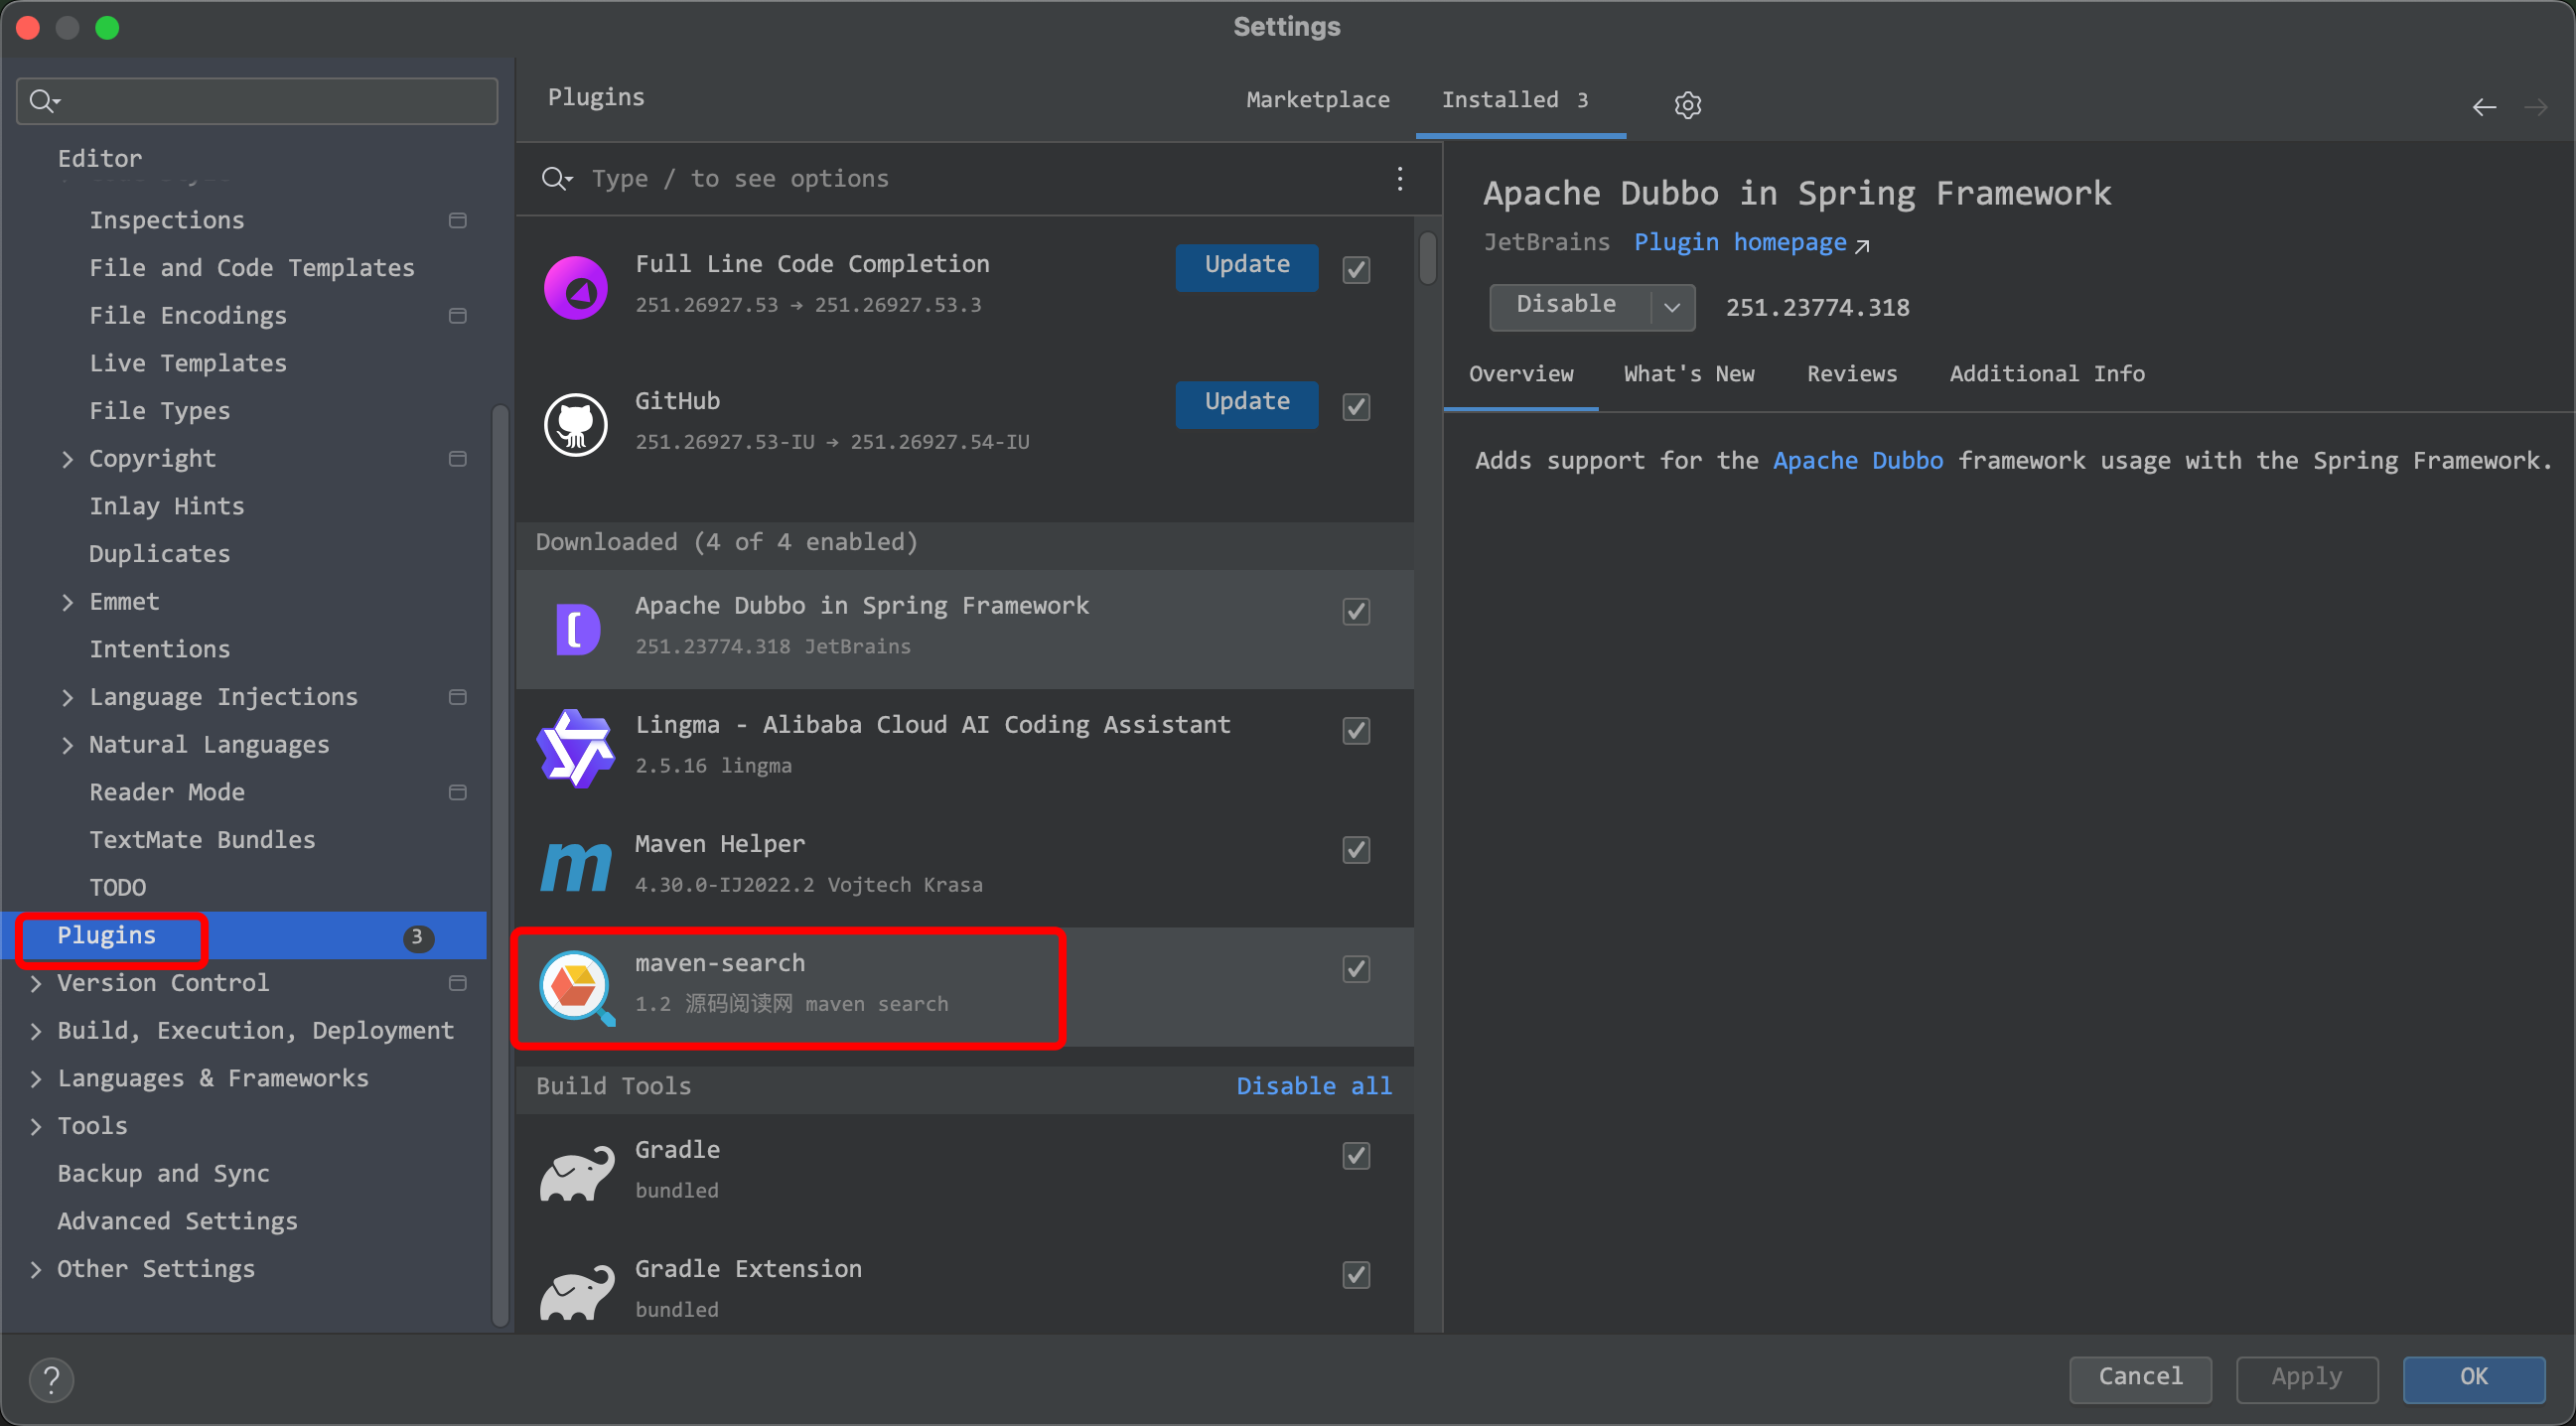Click the plugin list scrollbar thumb
This screenshot has width=2576, height=1426.
(x=1427, y=258)
